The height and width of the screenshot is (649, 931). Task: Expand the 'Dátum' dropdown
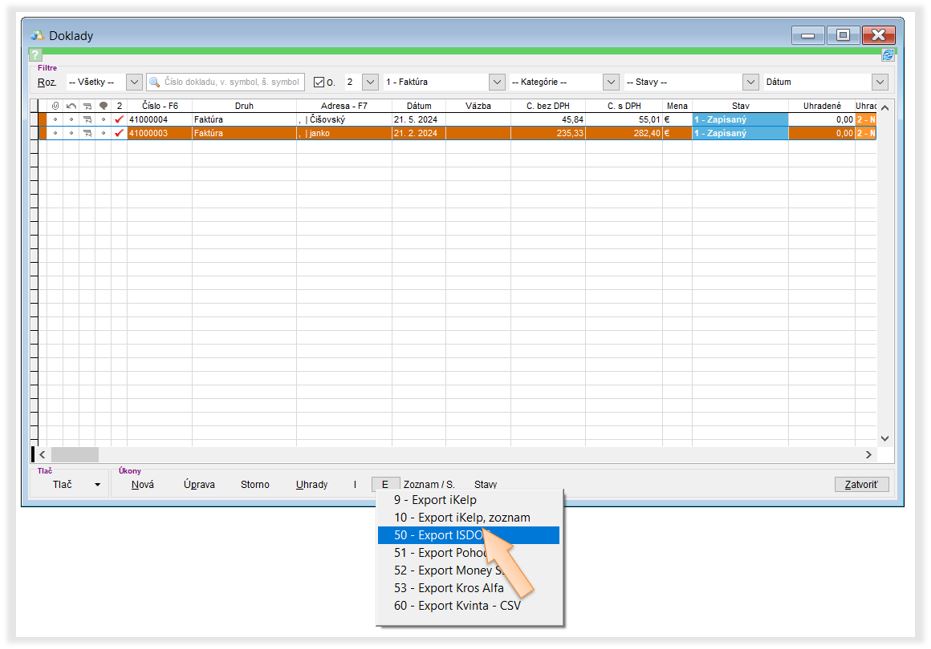pyautogui.click(x=880, y=82)
